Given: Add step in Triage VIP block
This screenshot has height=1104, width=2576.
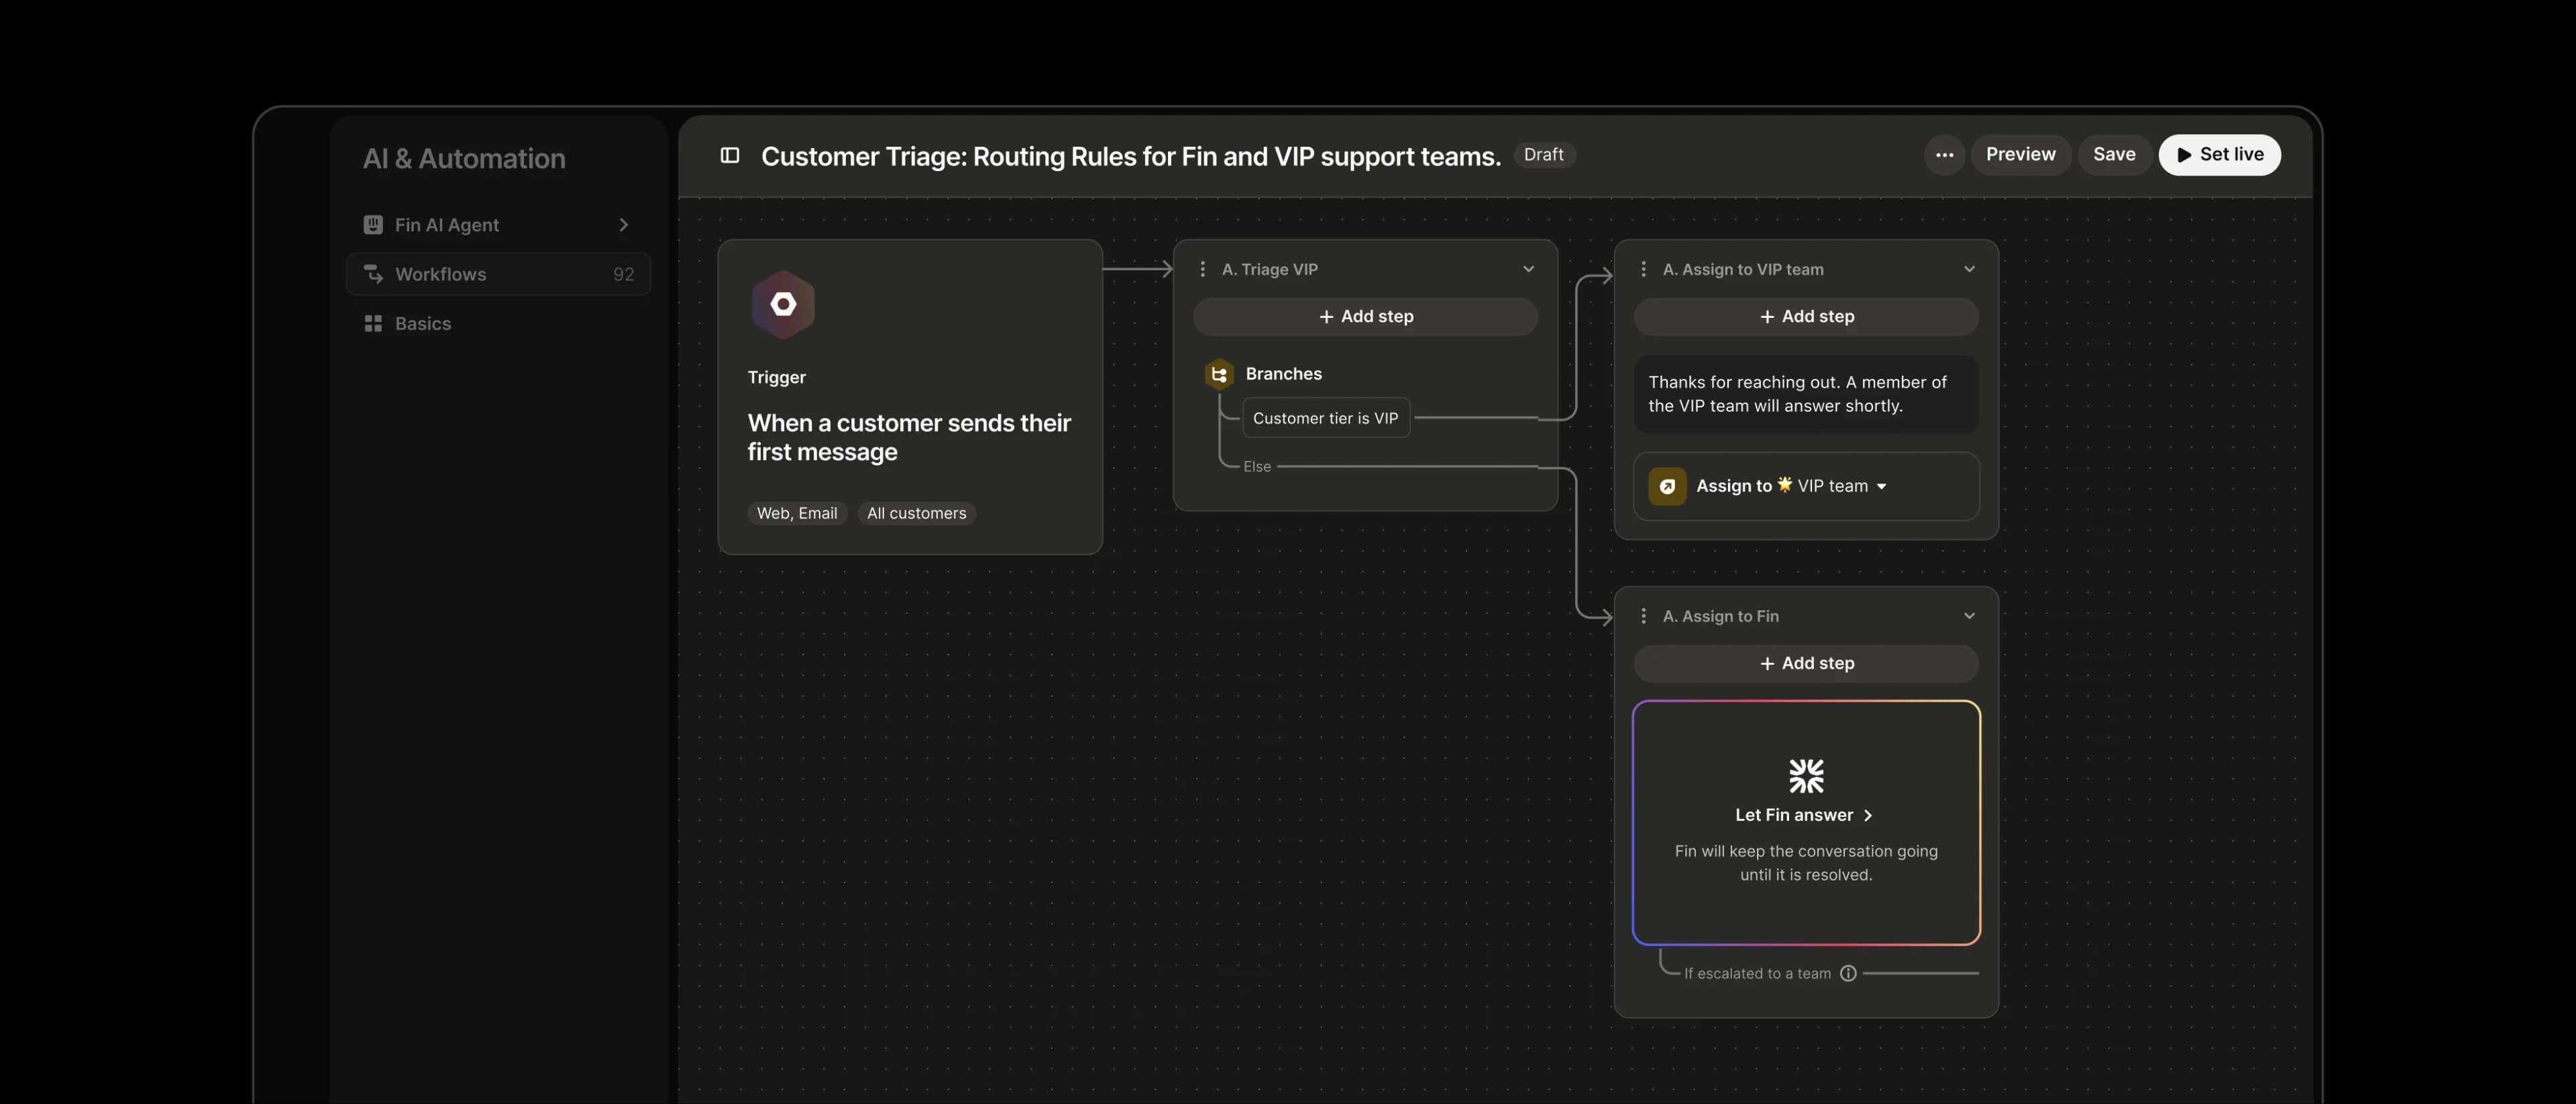Looking at the screenshot, I should pos(1365,316).
